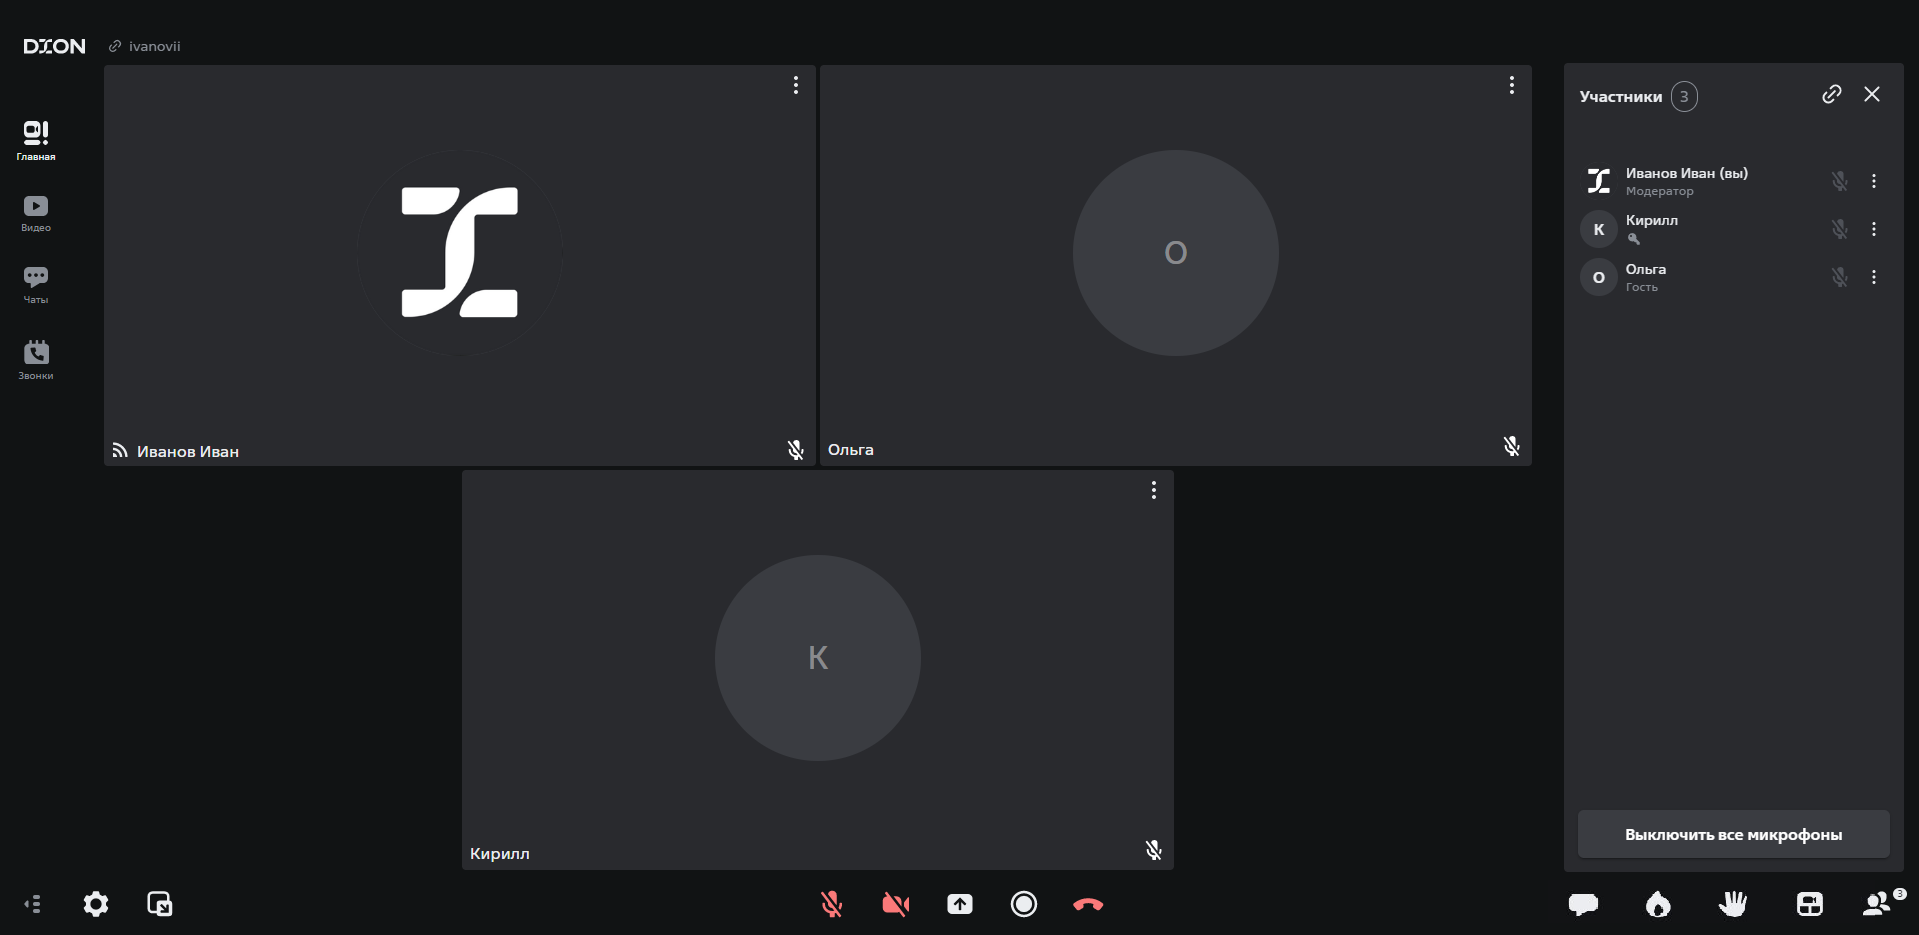Start screen sharing

tap(960, 904)
